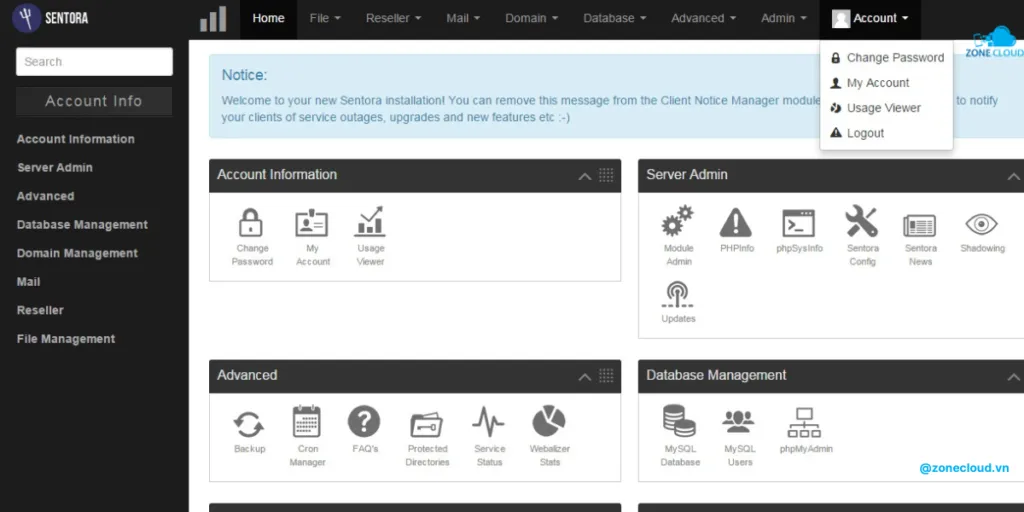1024x512 pixels.
Task: Click the bar chart stats icon
Action: (213, 20)
